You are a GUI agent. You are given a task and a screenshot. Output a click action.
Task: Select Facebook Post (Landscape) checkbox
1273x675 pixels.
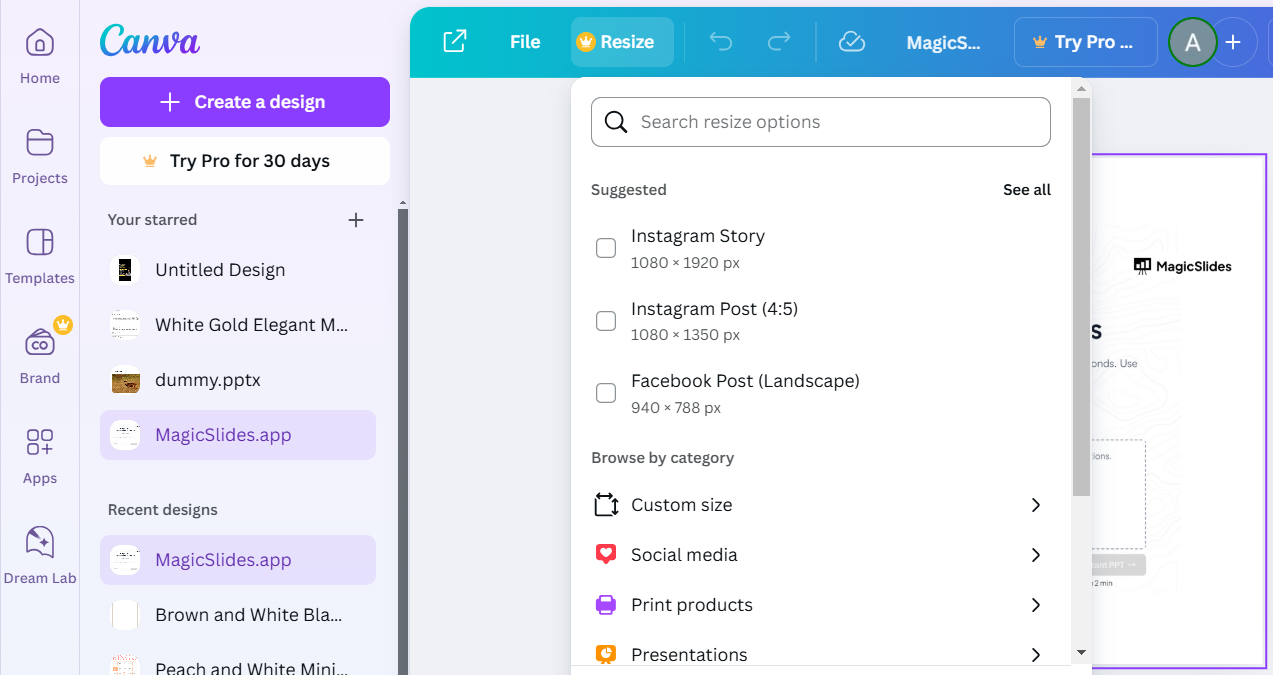[606, 393]
